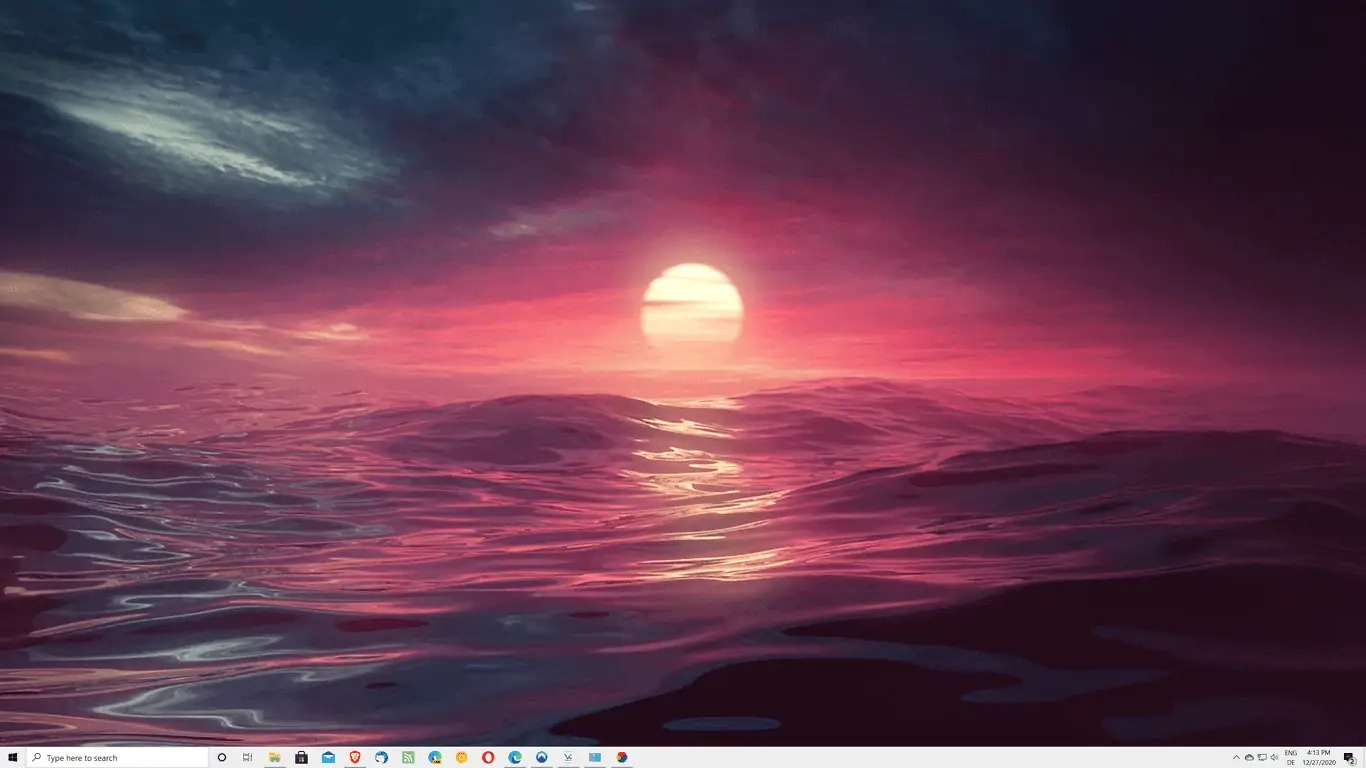Open the OneDrive cloud tray icon
The height and width of the screenshot is (768, 1366).
[1249, 758]
